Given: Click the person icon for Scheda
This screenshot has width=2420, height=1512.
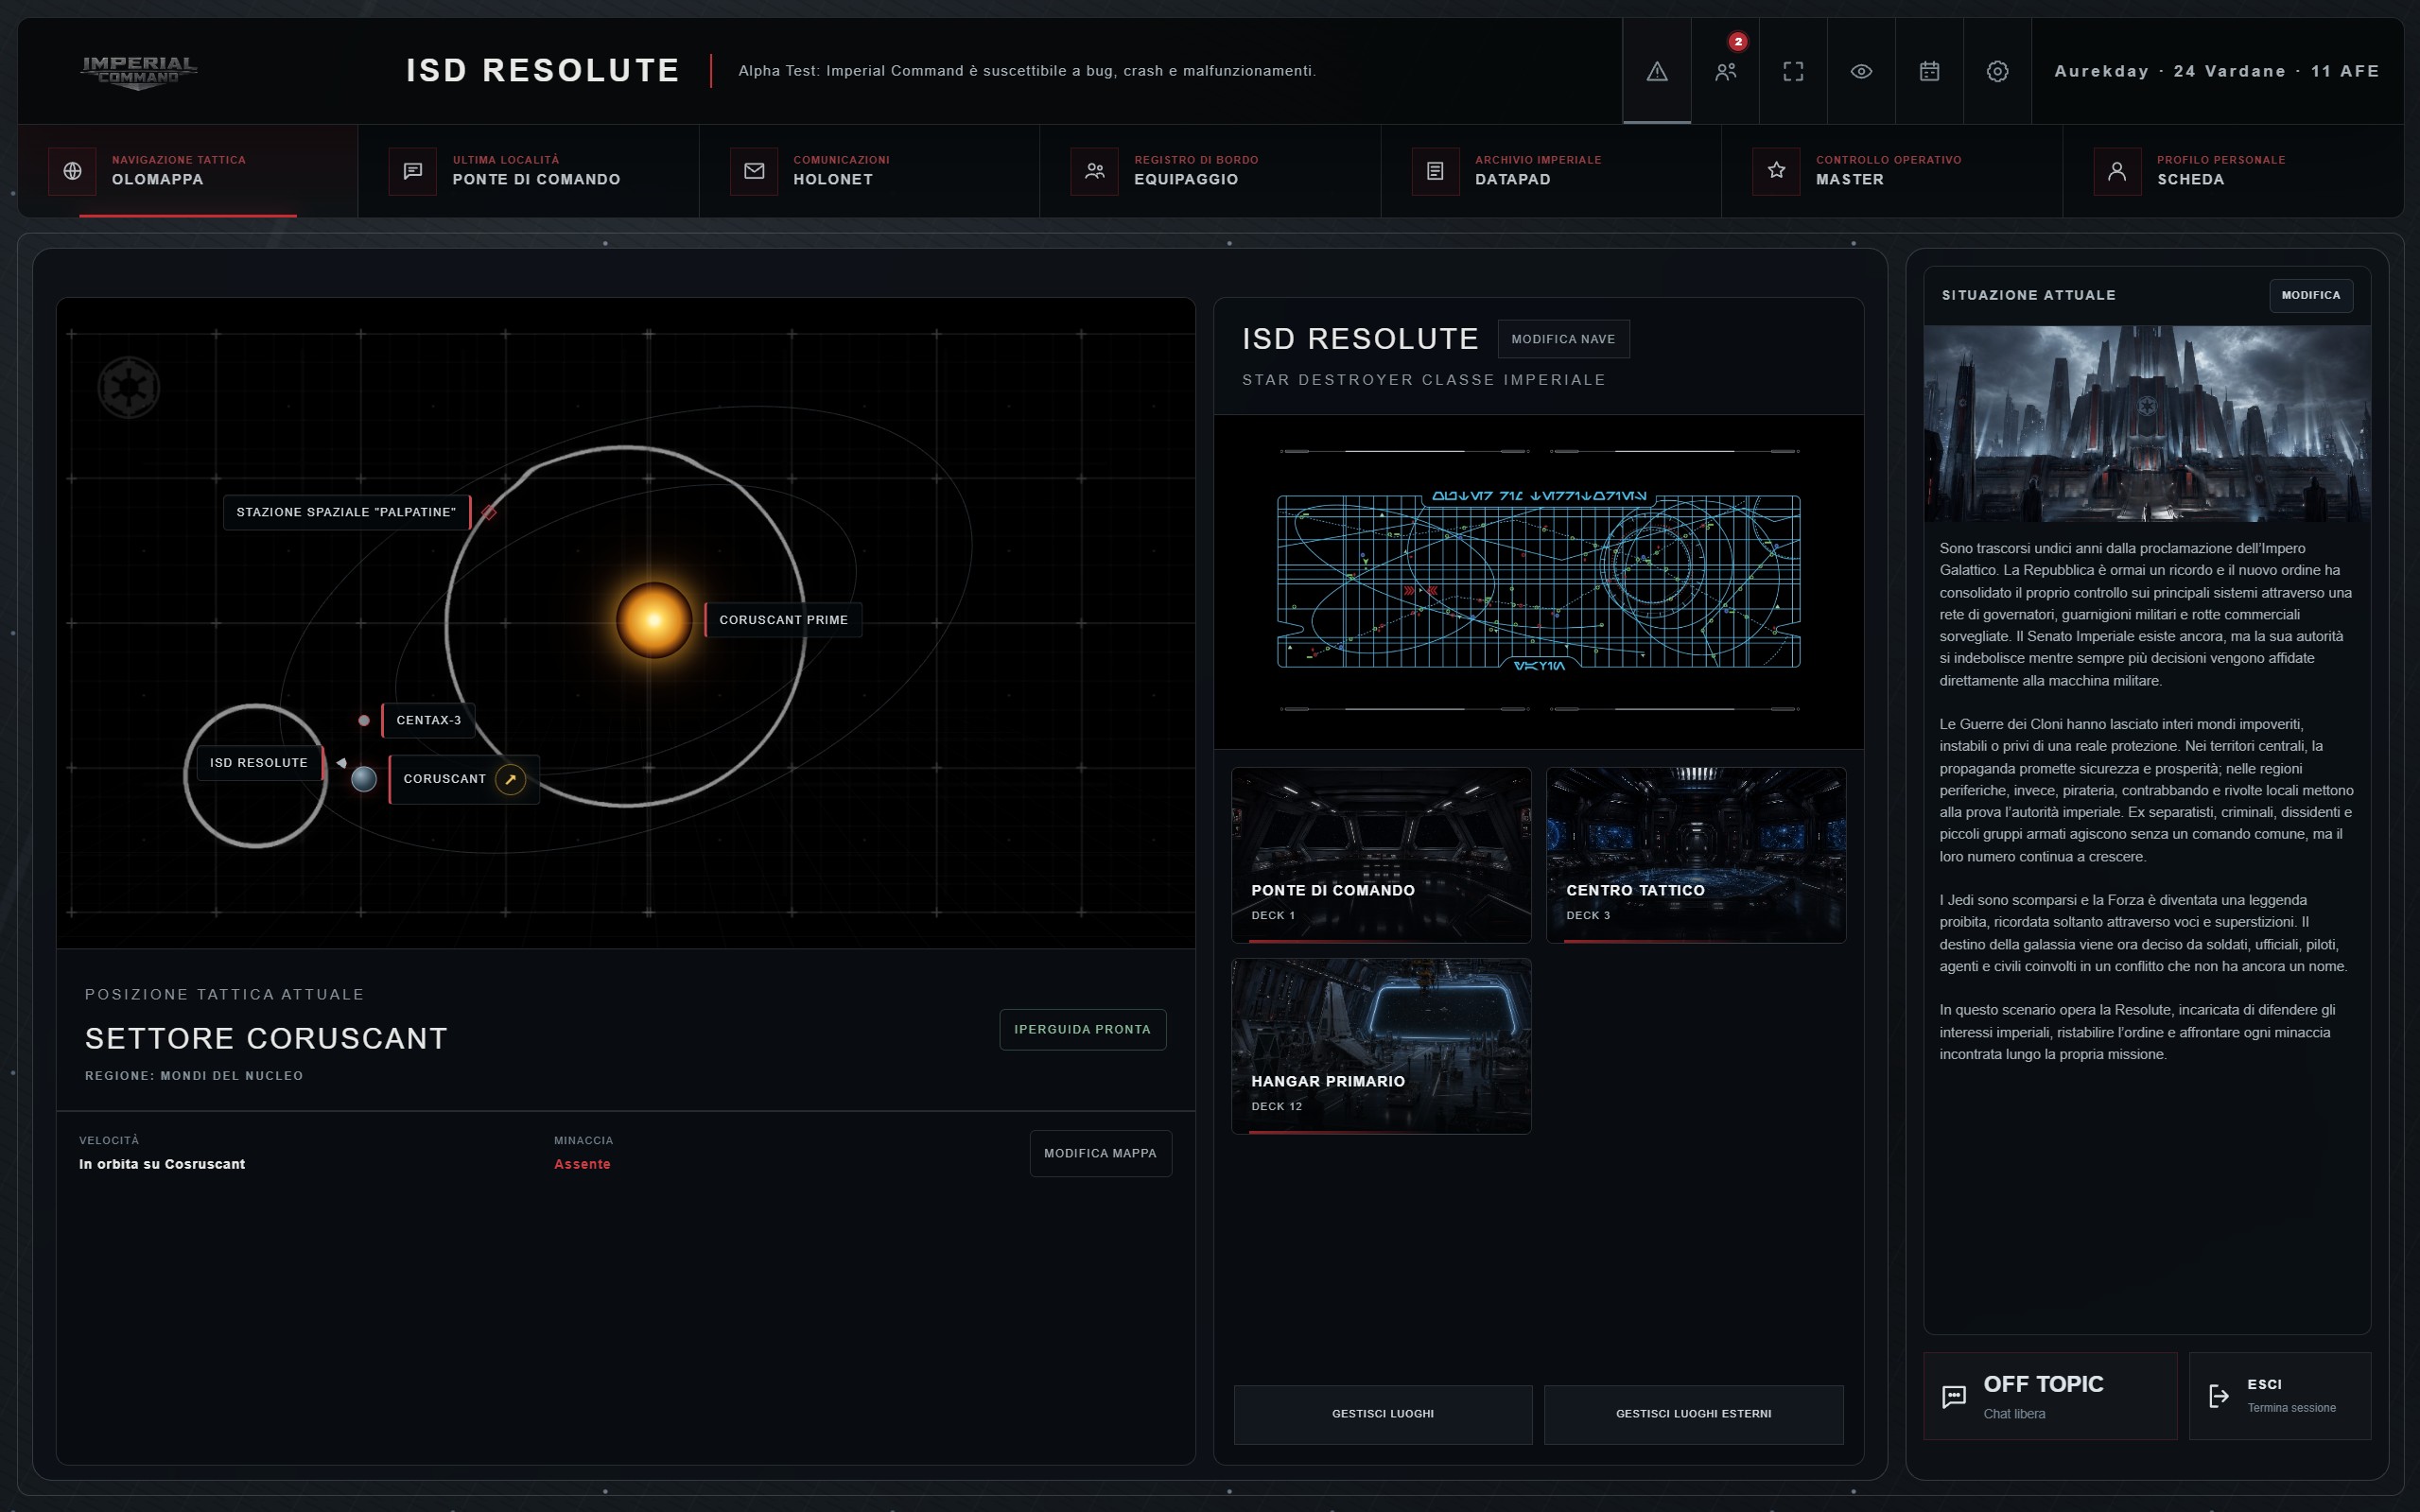Looking at the screenshot, I should click(x=2117, y=171).
